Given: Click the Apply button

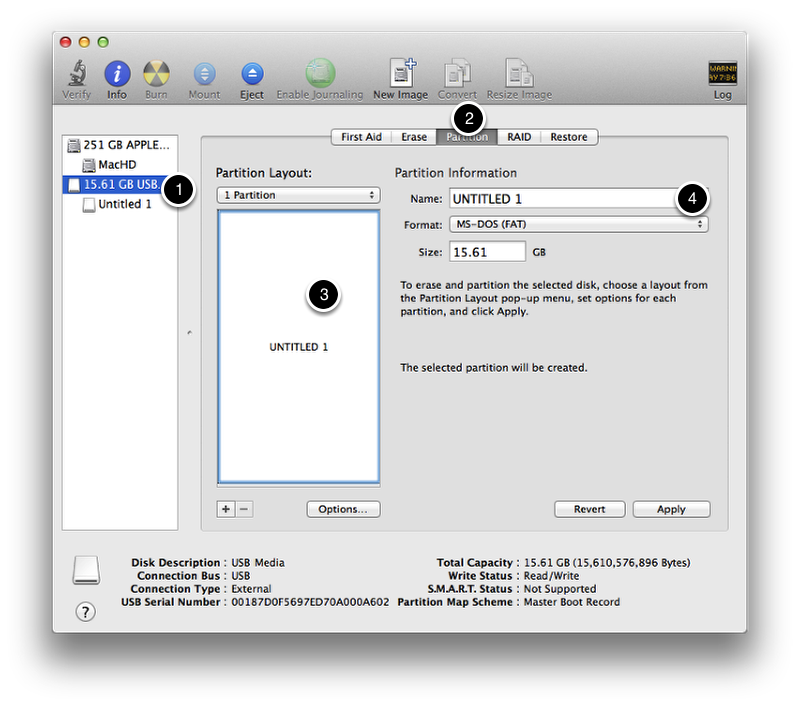Looking at the screenshot, I should pyautogui.click(x=671, y=509).
